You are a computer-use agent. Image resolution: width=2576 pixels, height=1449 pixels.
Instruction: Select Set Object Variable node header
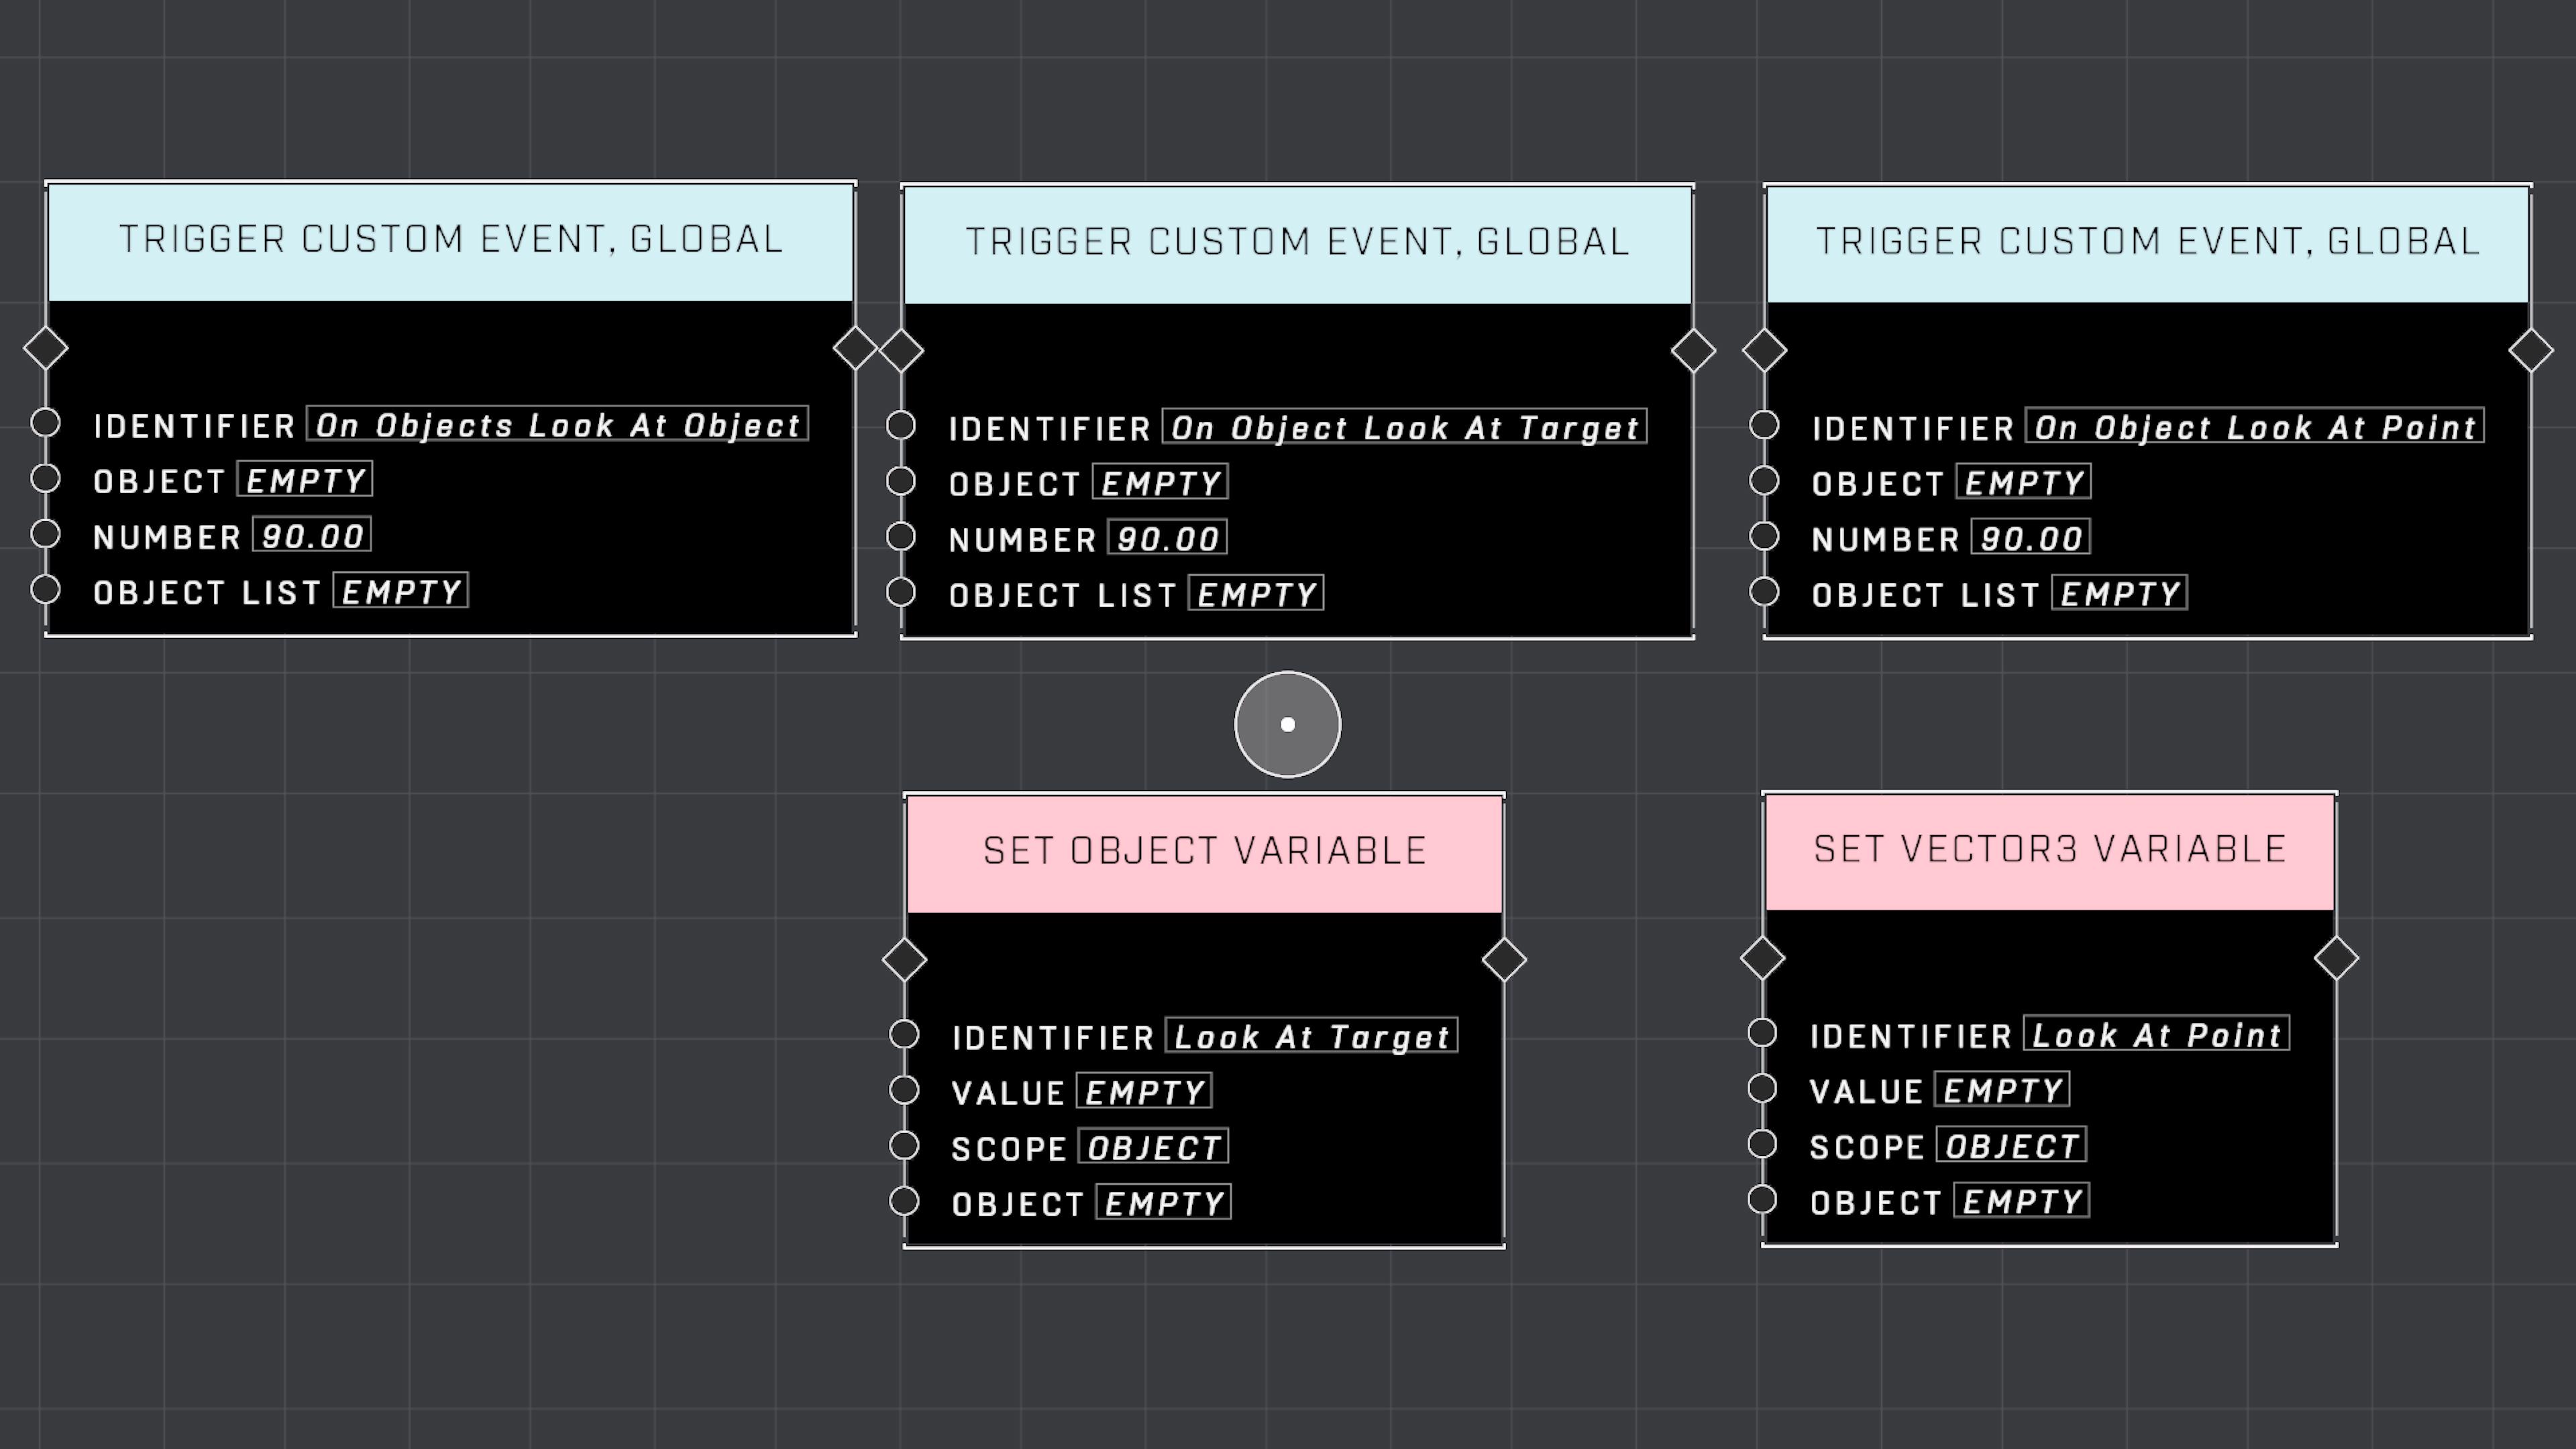[1205, 854]
